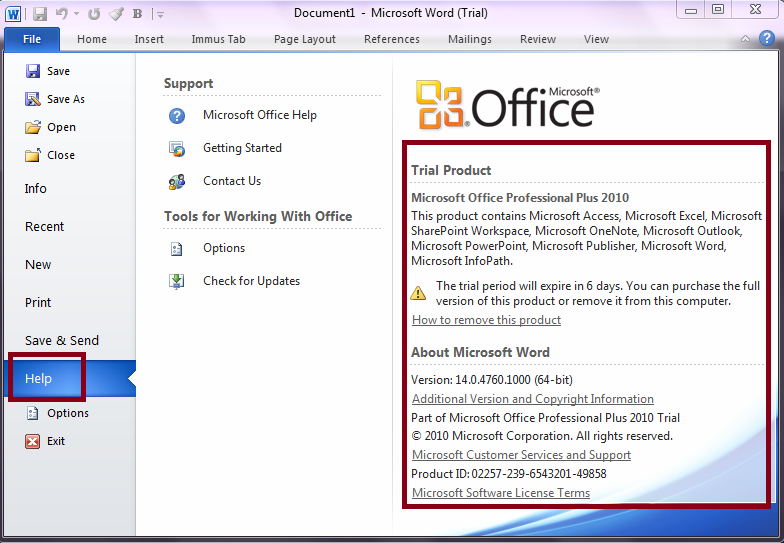Click the Save icon in the Quick Access Toolbar

[40, 14]
